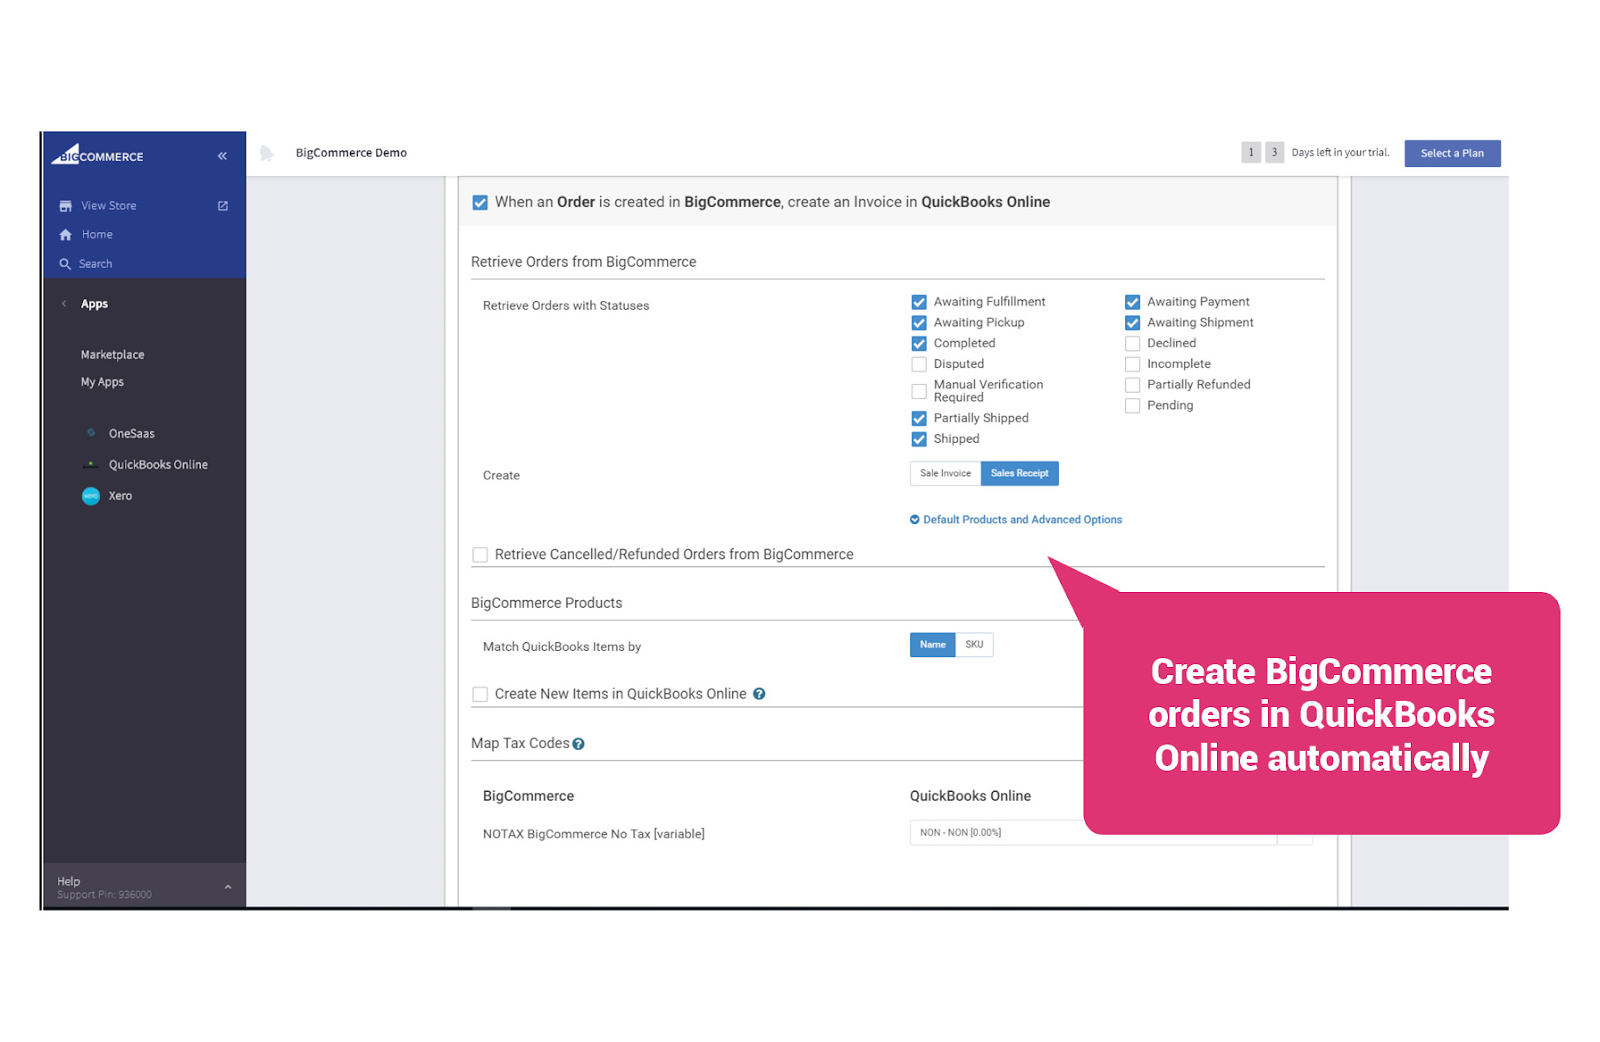Go to Home in sidebar

click(97, 235)
